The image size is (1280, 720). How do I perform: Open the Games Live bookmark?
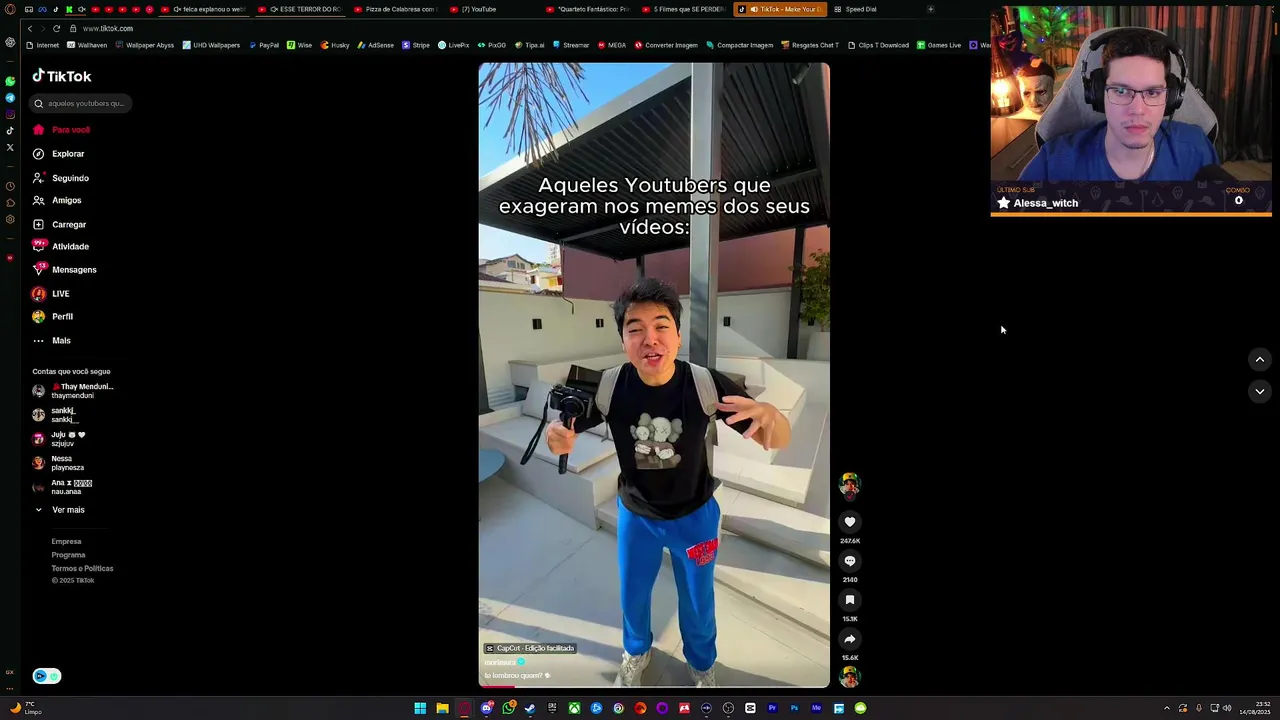(x=939, y=45)
